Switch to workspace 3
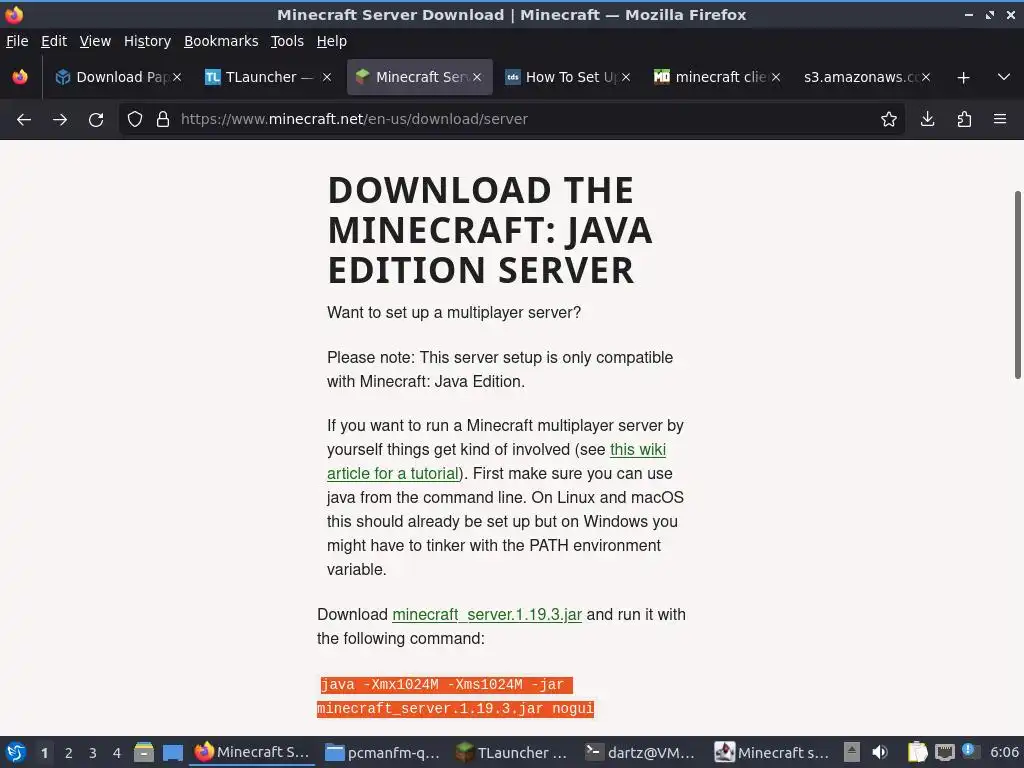This screenshot has width=1024, height=768. click(93, 753)
